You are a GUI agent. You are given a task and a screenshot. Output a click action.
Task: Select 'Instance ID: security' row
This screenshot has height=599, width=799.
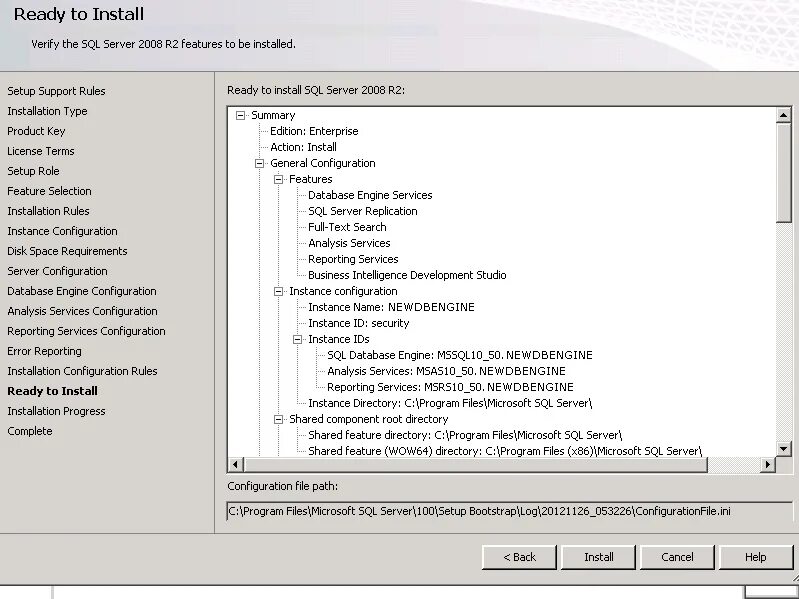[359, 323]
